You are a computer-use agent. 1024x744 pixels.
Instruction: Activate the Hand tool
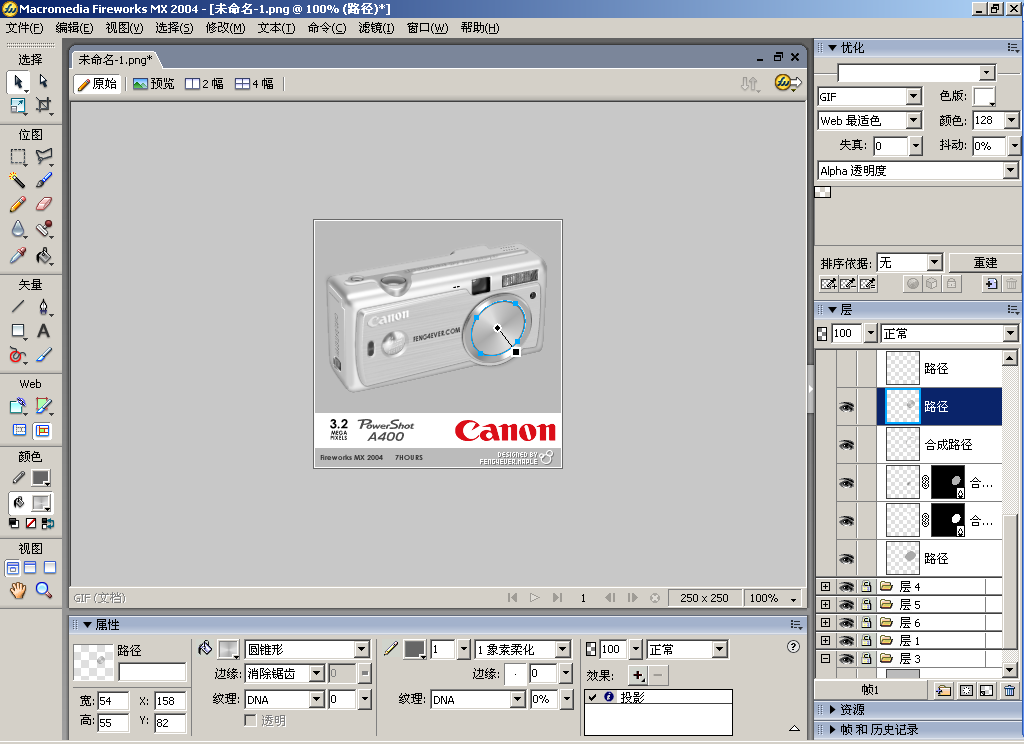click(x=18, y=590)
